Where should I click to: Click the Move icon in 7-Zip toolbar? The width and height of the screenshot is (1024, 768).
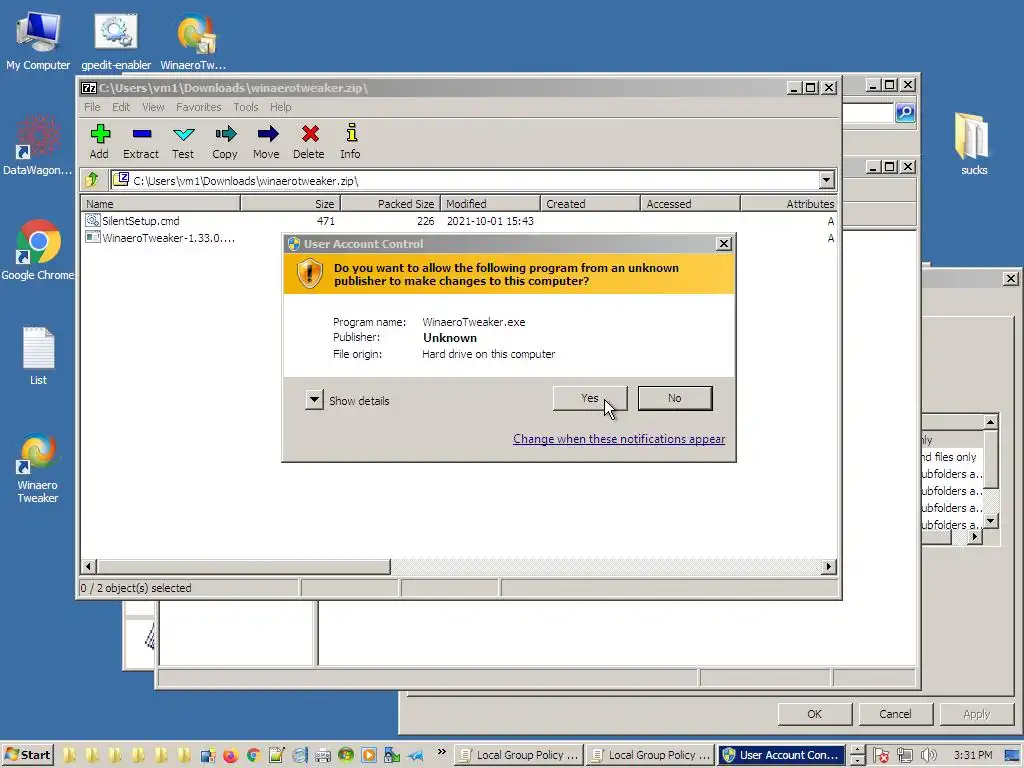[x=267, y=135]
